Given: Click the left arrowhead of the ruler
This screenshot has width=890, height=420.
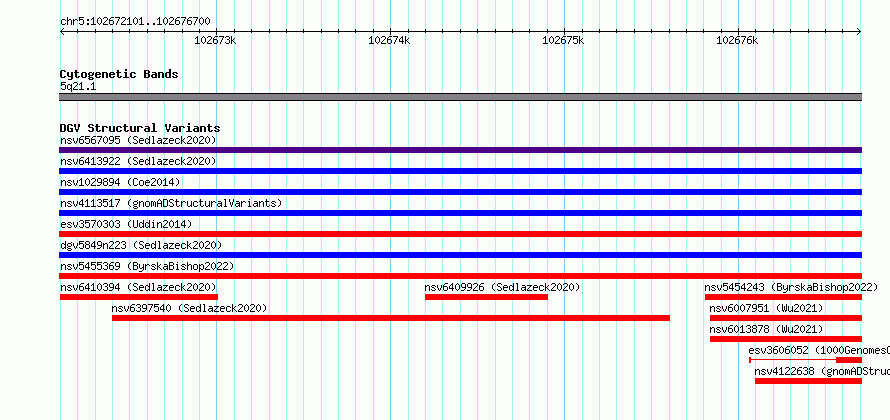Looking at the screenshot, I should [62, 32].
